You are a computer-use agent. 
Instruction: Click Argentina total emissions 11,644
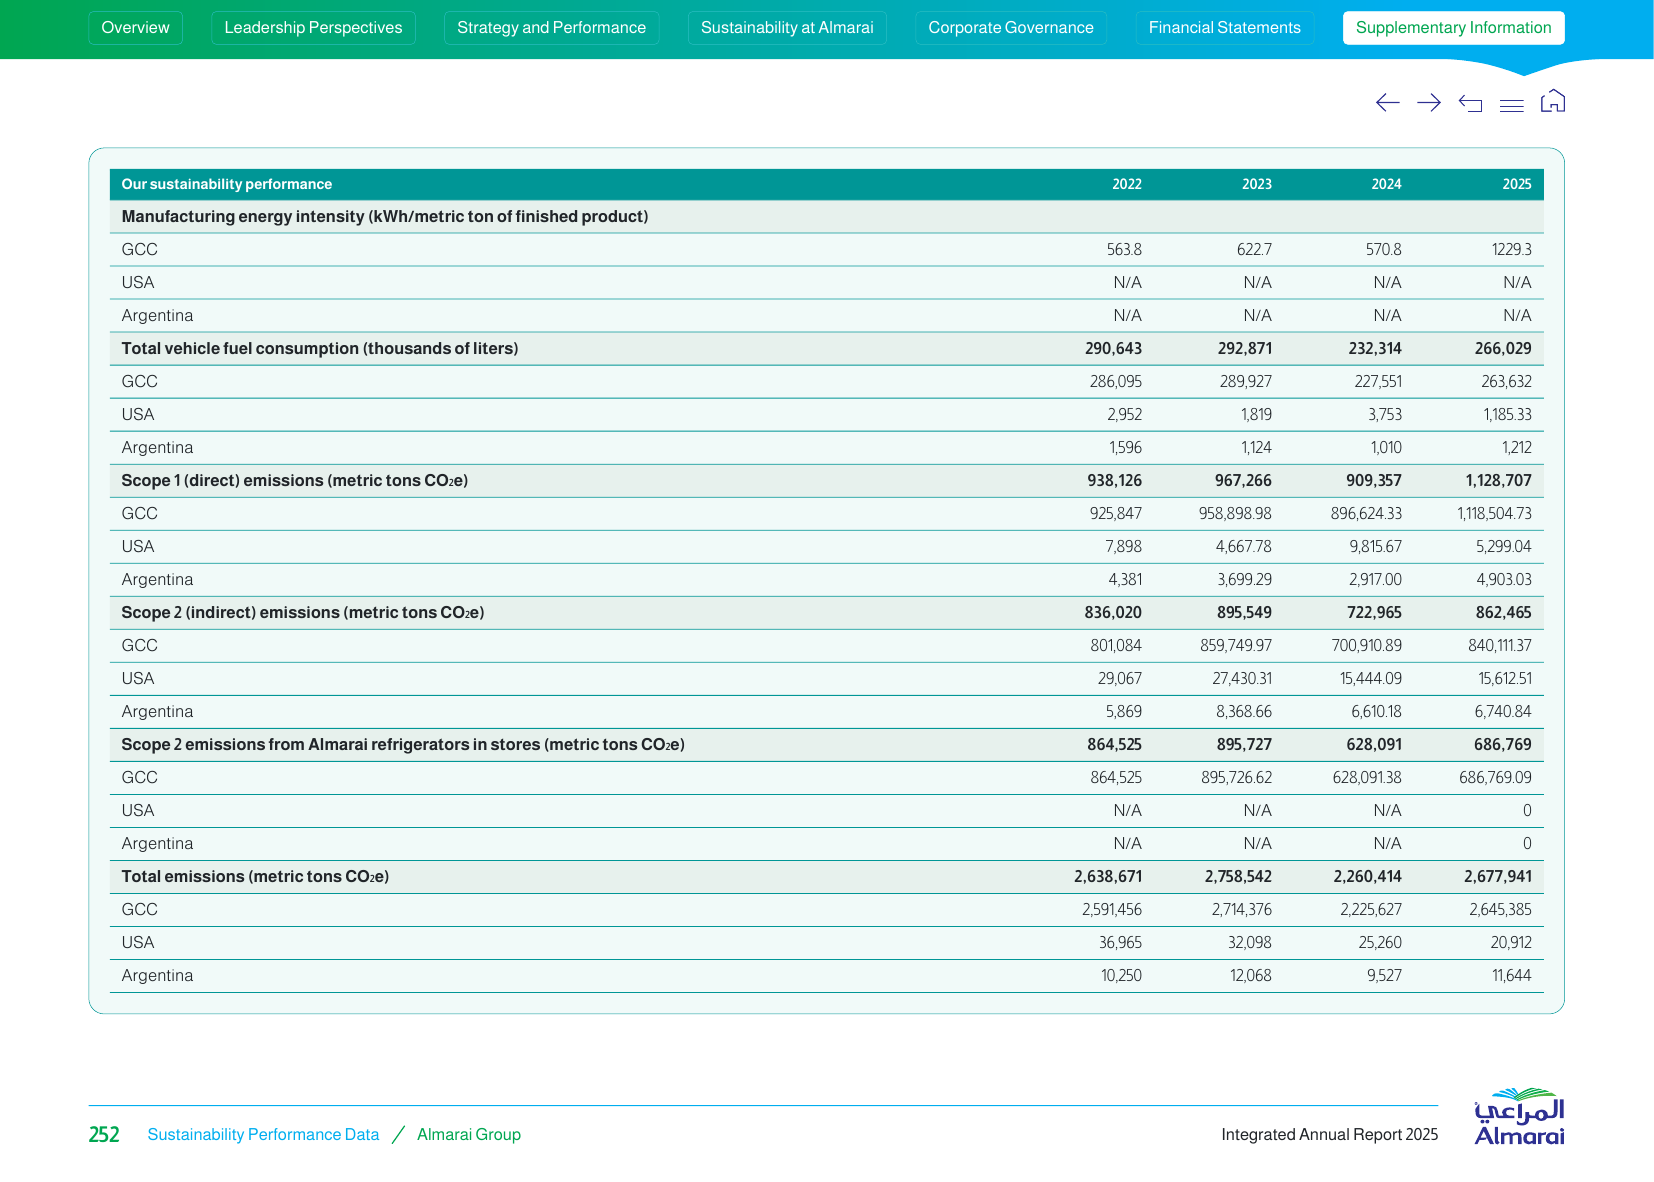click(1512, 975)
